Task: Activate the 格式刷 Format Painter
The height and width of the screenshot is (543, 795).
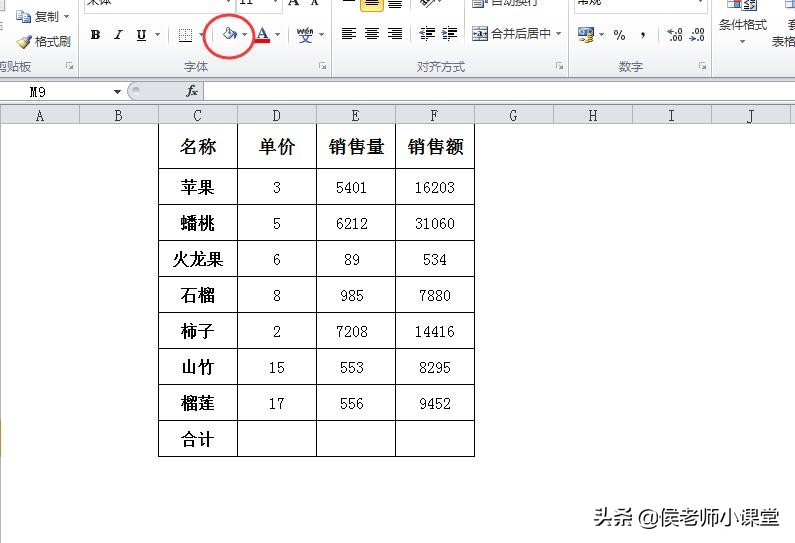Action: (x=44, y=42)
